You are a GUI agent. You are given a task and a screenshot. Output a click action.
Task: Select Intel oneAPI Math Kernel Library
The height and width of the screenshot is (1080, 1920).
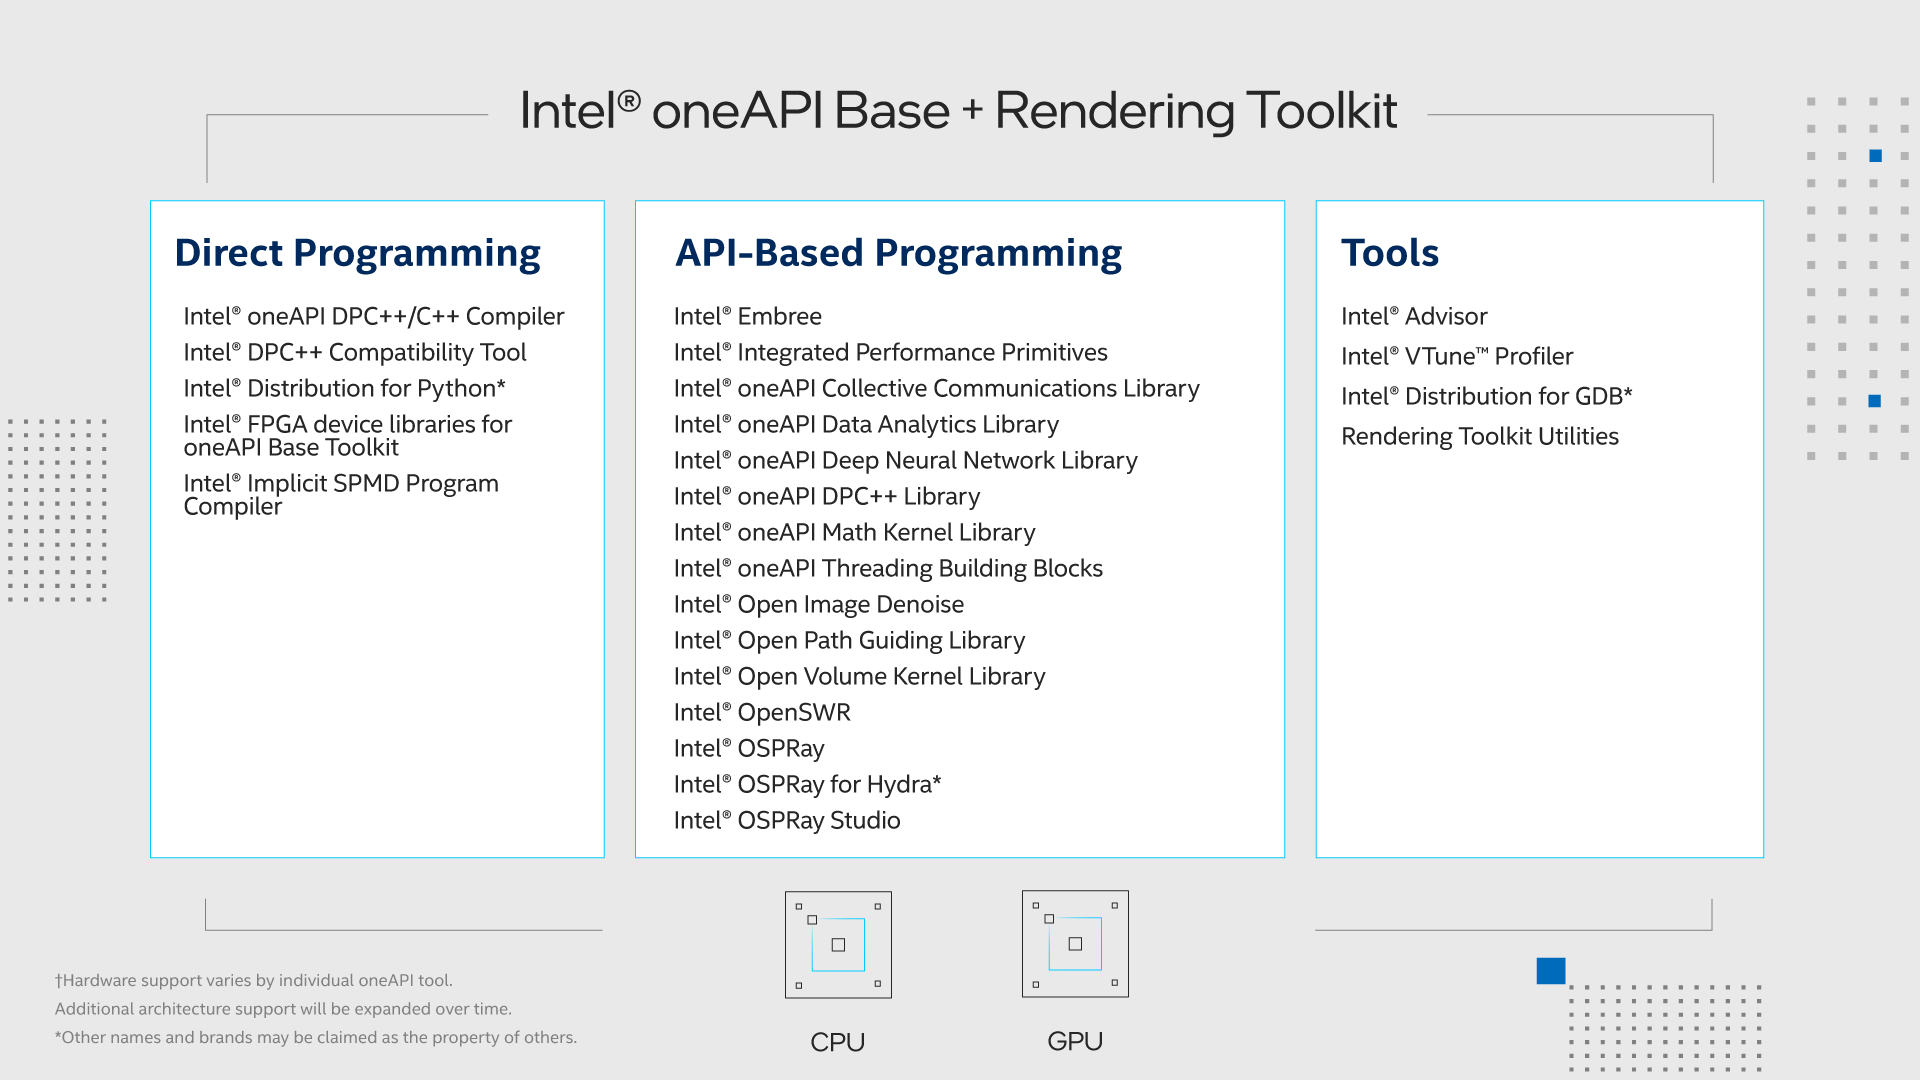point(854,532)
